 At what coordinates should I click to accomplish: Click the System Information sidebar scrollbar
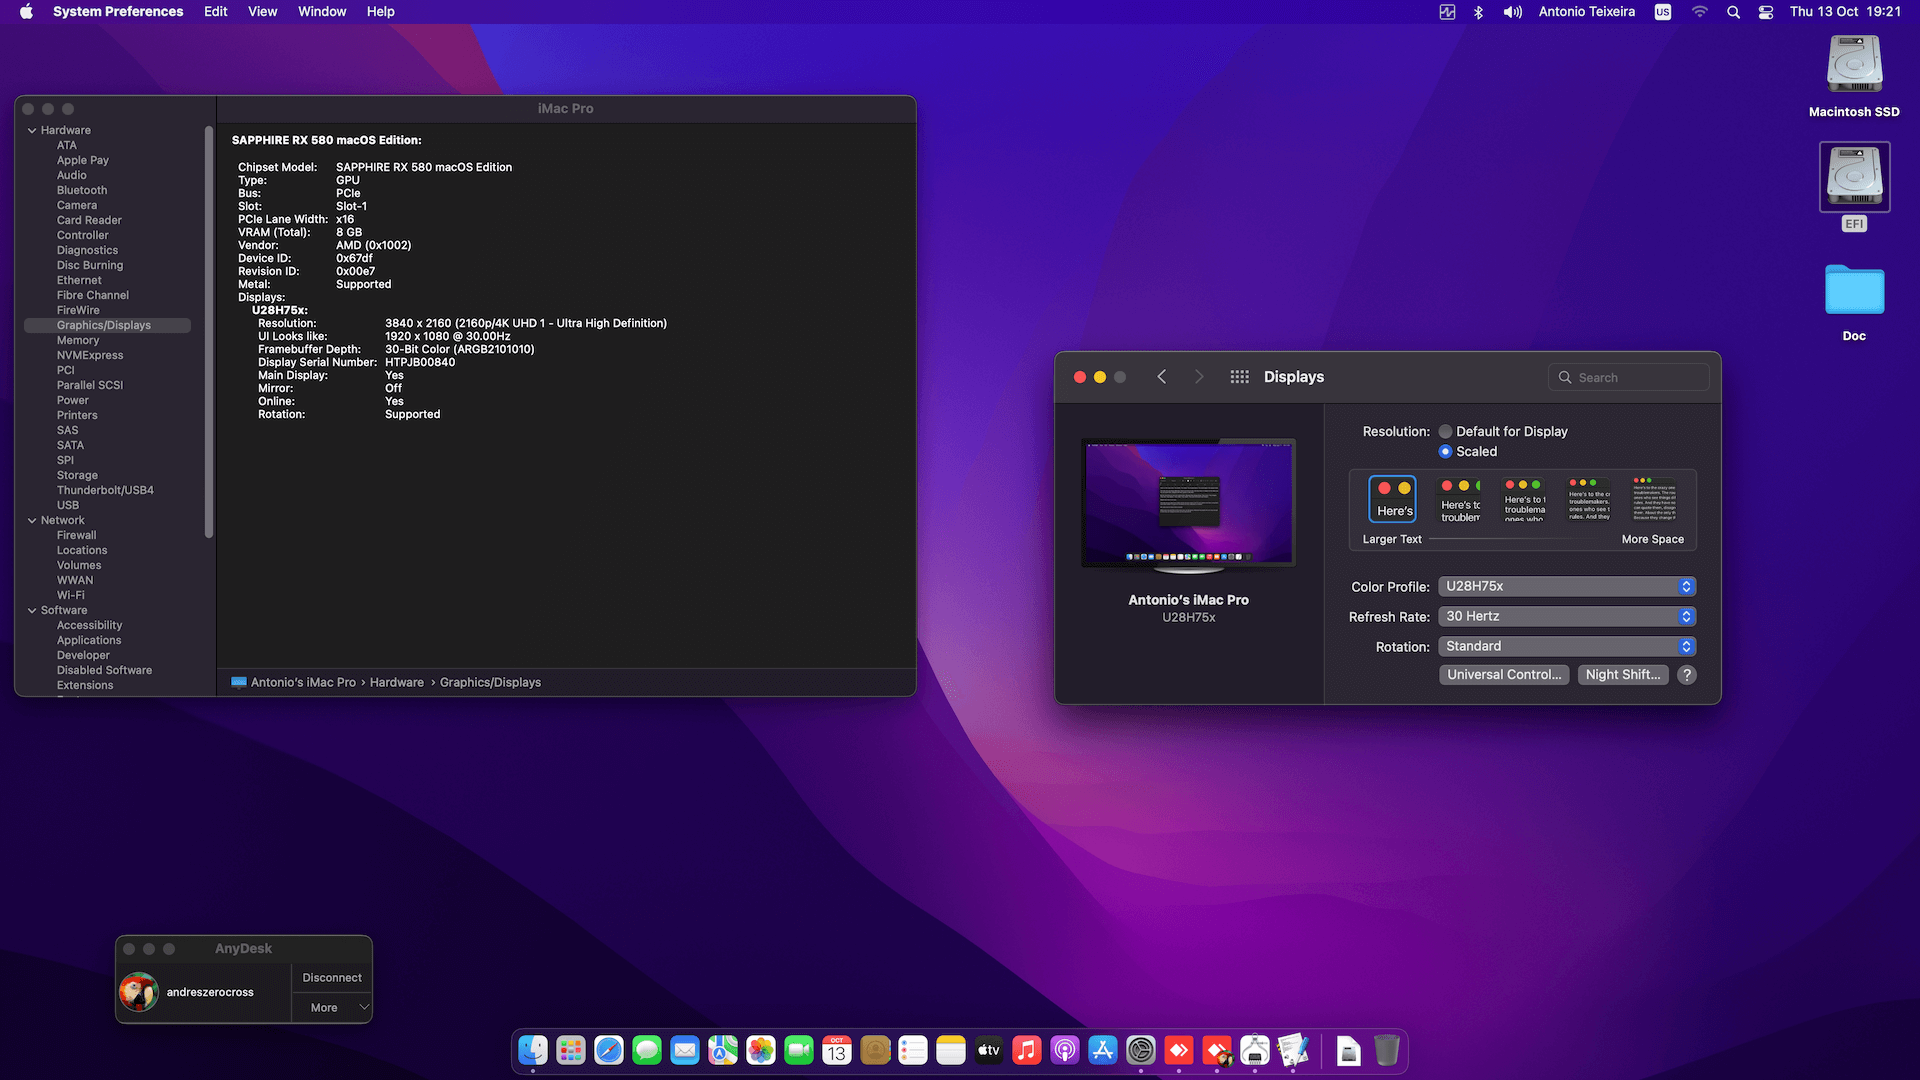click(x=209, y=331)
